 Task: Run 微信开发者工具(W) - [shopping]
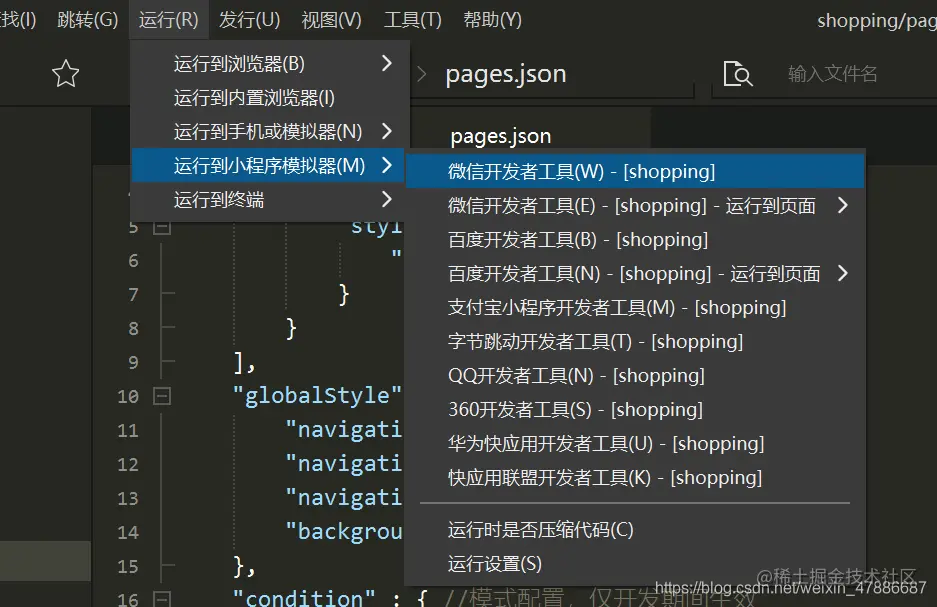(635, 171)
